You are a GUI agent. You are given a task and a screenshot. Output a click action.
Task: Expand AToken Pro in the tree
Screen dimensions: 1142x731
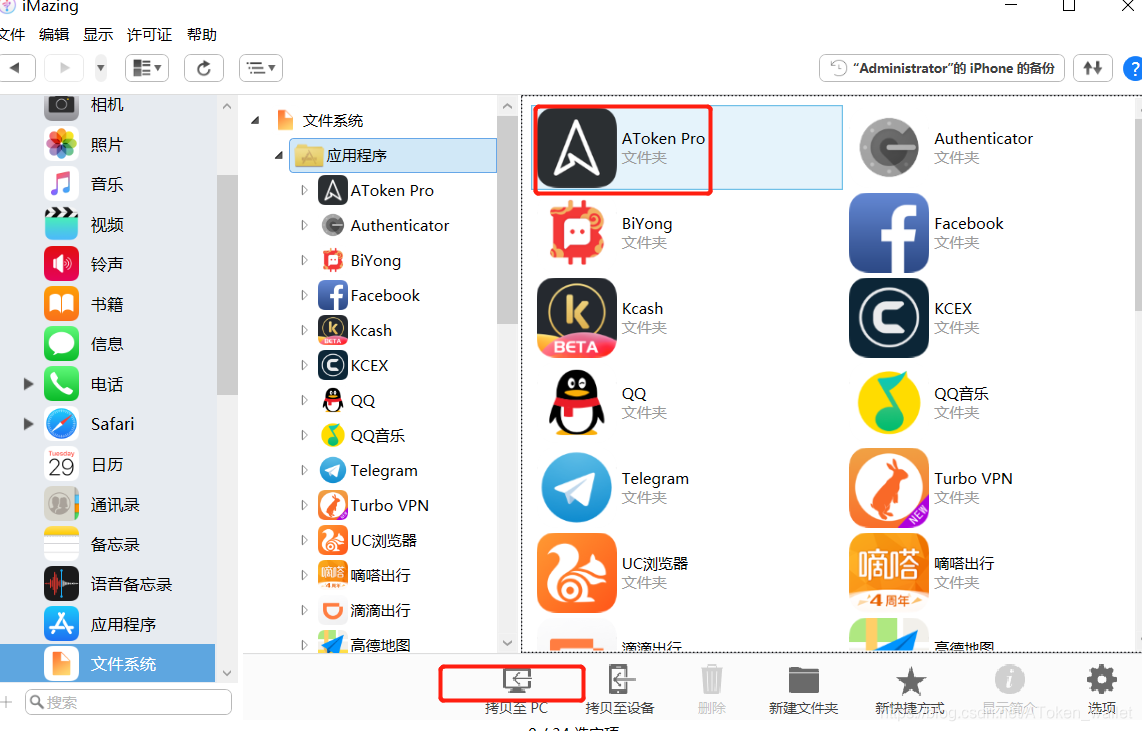(x=304, y=190)
